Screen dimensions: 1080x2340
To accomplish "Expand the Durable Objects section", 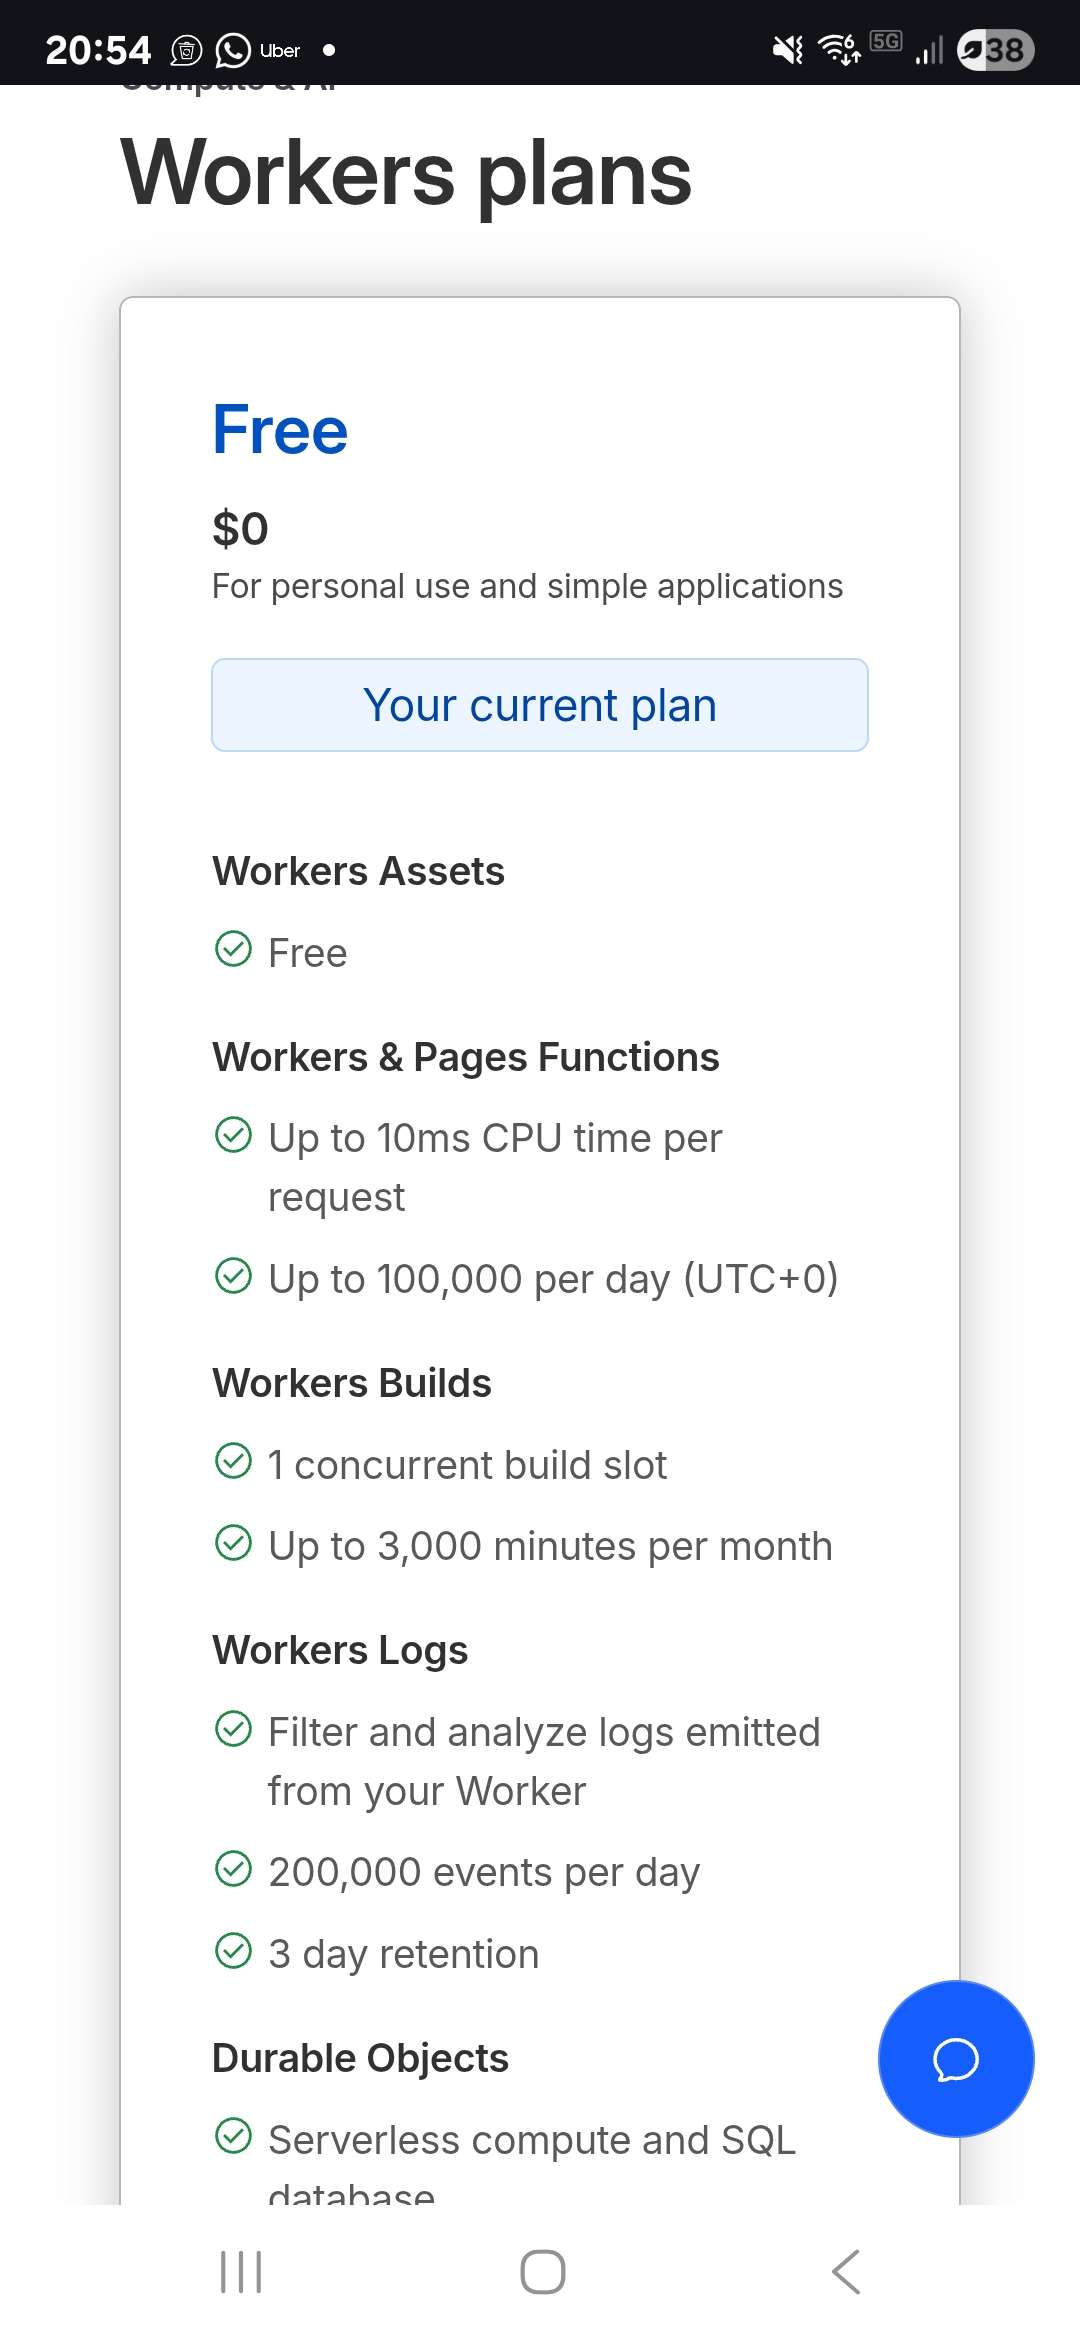I will click(x=360, y=2056).
